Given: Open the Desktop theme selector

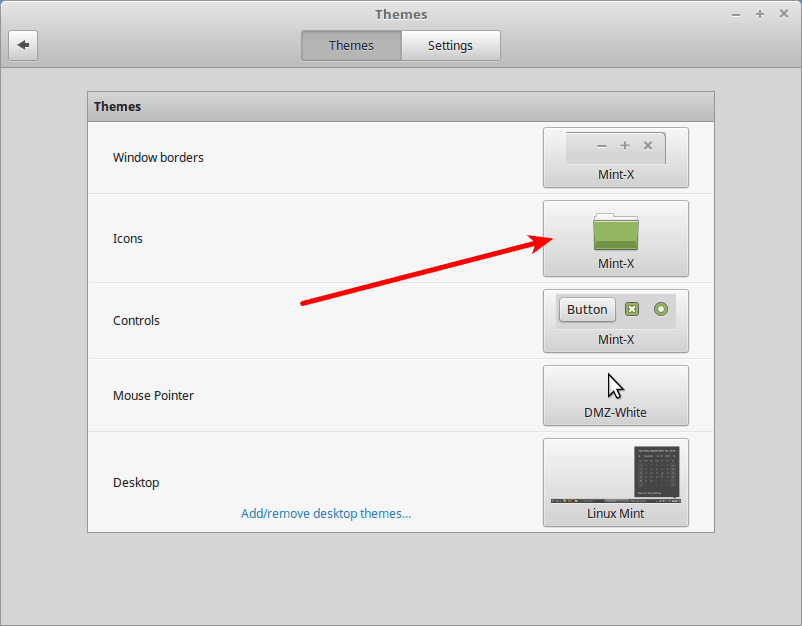Looking at the screenshot, I should pos(615,482).
